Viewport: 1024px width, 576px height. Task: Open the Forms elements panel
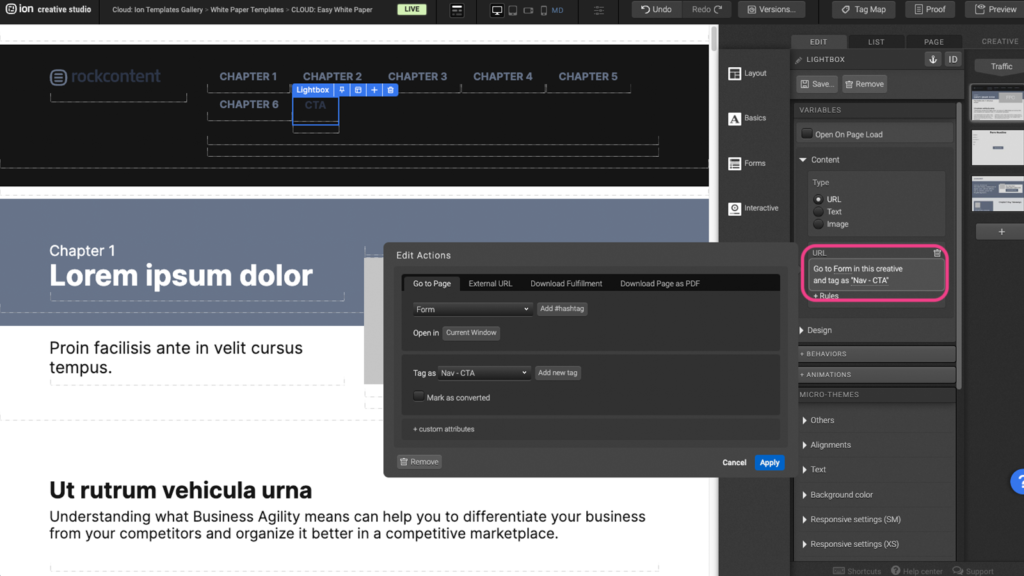746,163
